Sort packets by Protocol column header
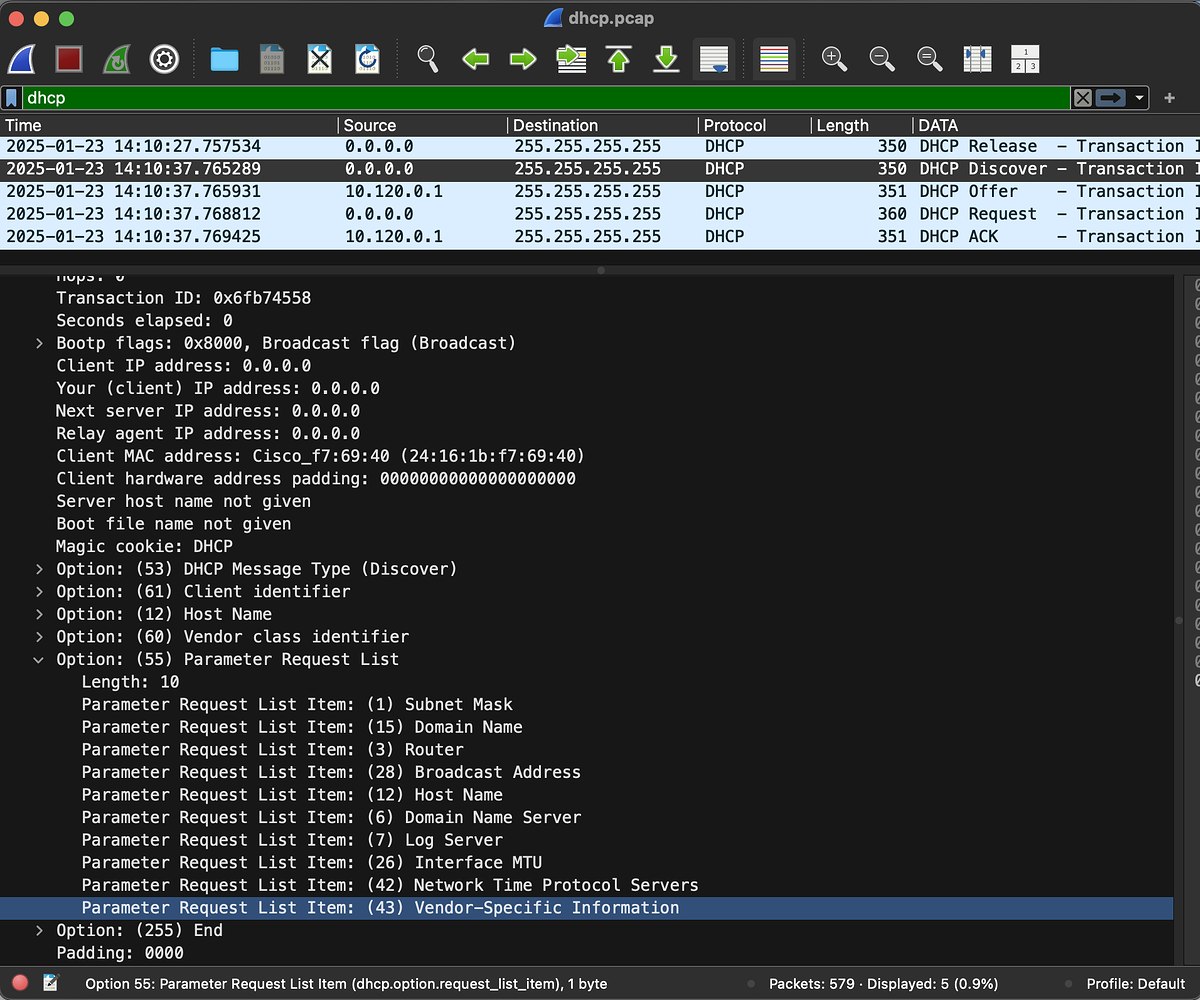The width and height of the screenshot is (1200, 1000). click(x=735, y=125)
